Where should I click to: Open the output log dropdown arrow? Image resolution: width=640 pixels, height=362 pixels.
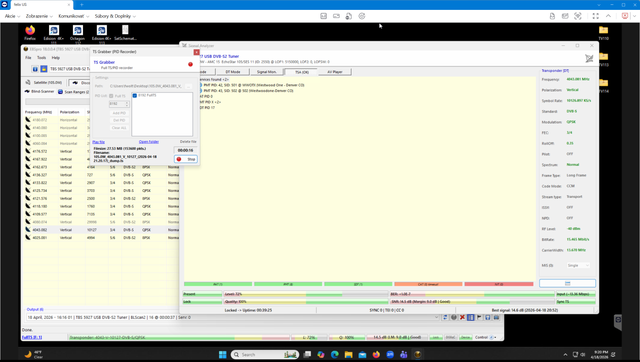pyautogui.click(x=436, y=317)
